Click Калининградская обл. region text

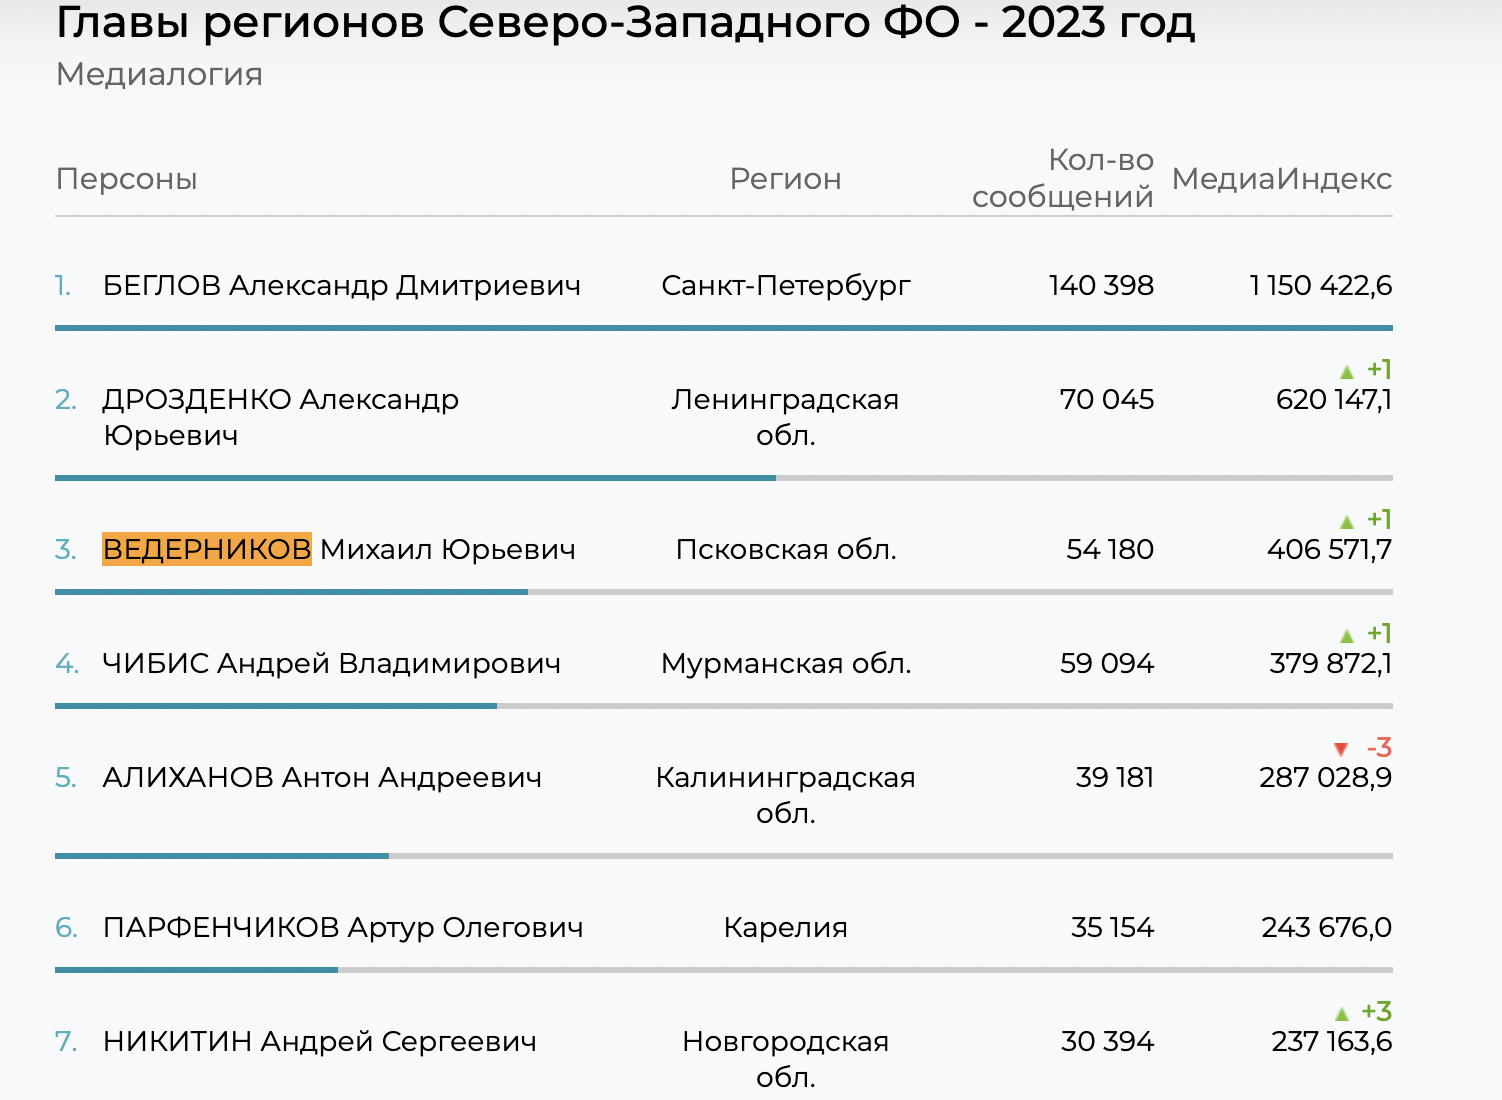pos(785,795)
